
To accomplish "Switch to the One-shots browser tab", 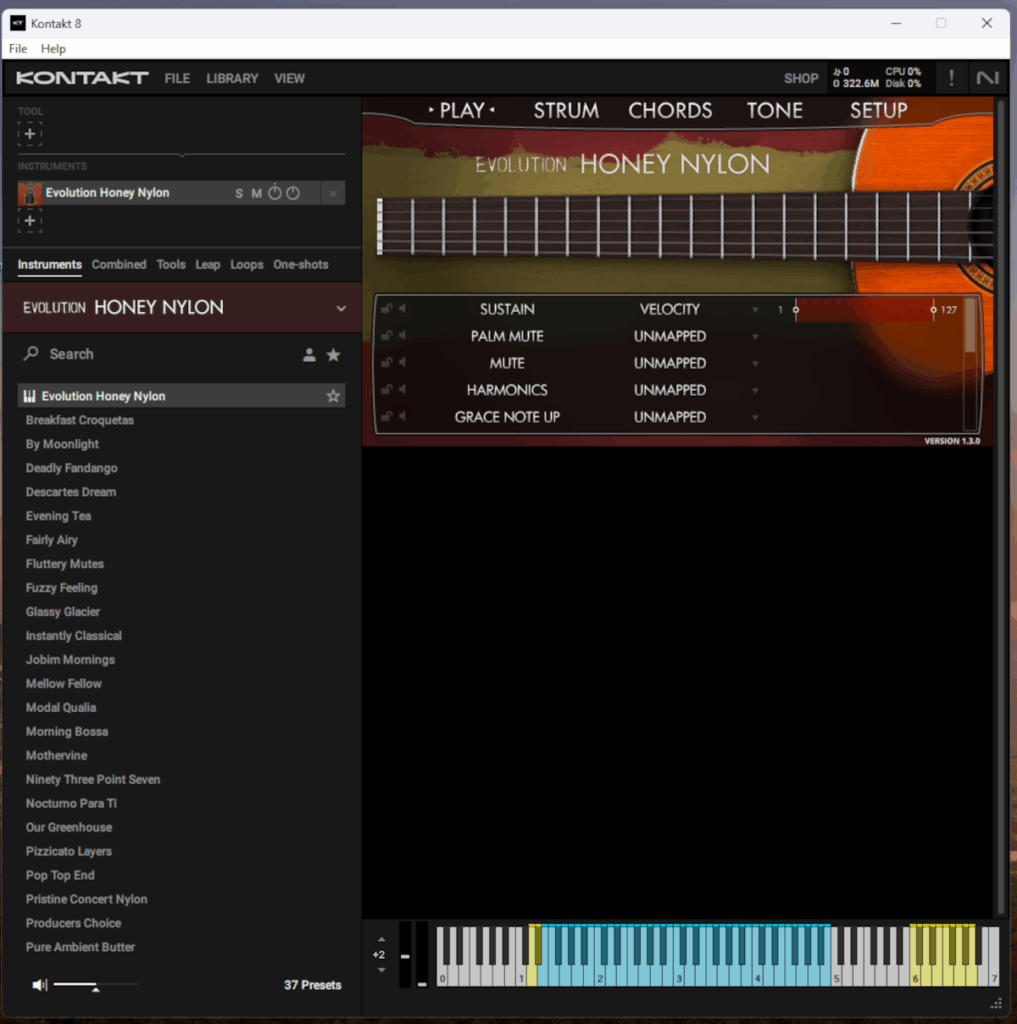I will [300, 264].
